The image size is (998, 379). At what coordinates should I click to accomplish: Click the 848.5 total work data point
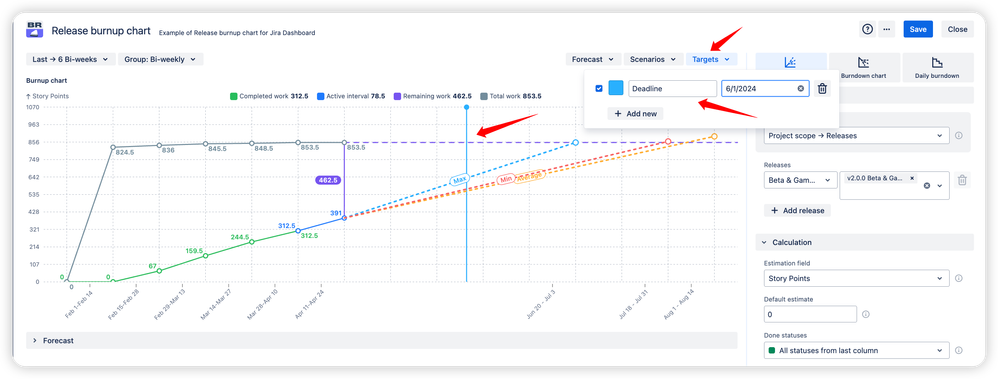point(251,143)
